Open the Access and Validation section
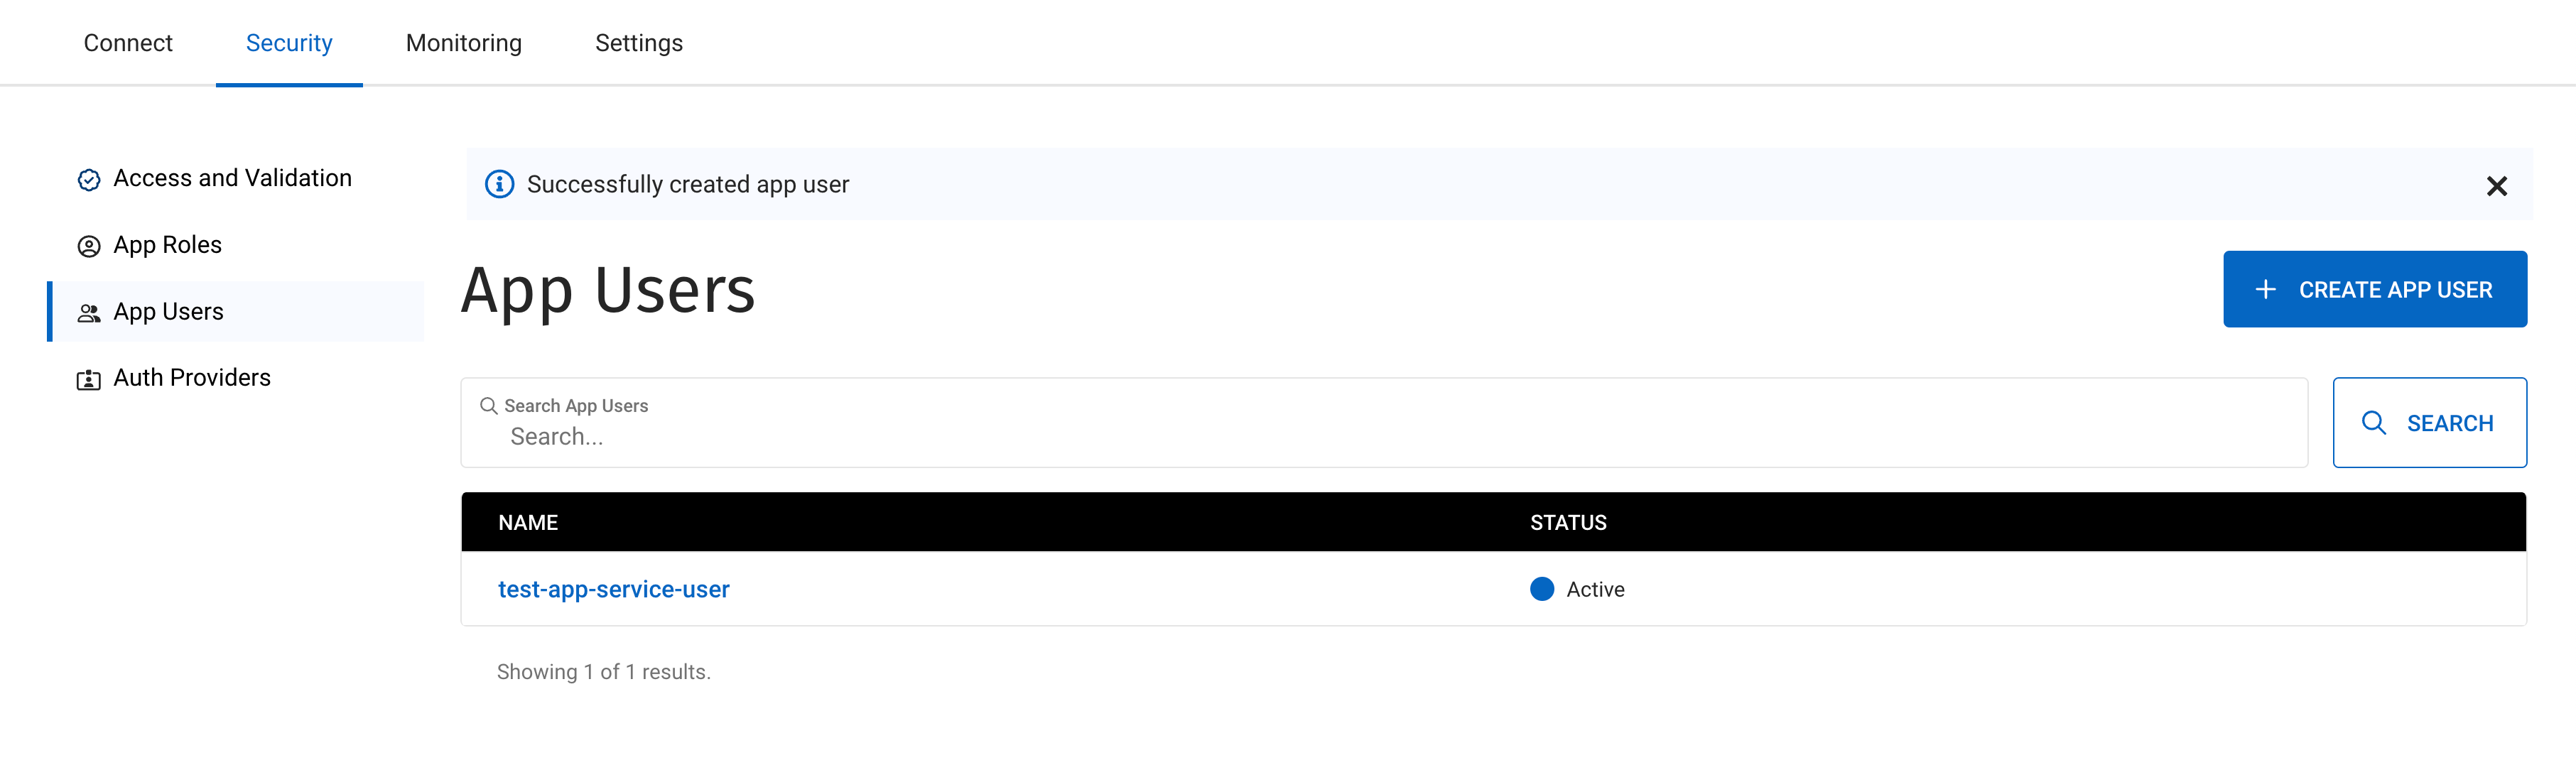The width and height of the screenshot is (2576, 770). pos(232,178)
